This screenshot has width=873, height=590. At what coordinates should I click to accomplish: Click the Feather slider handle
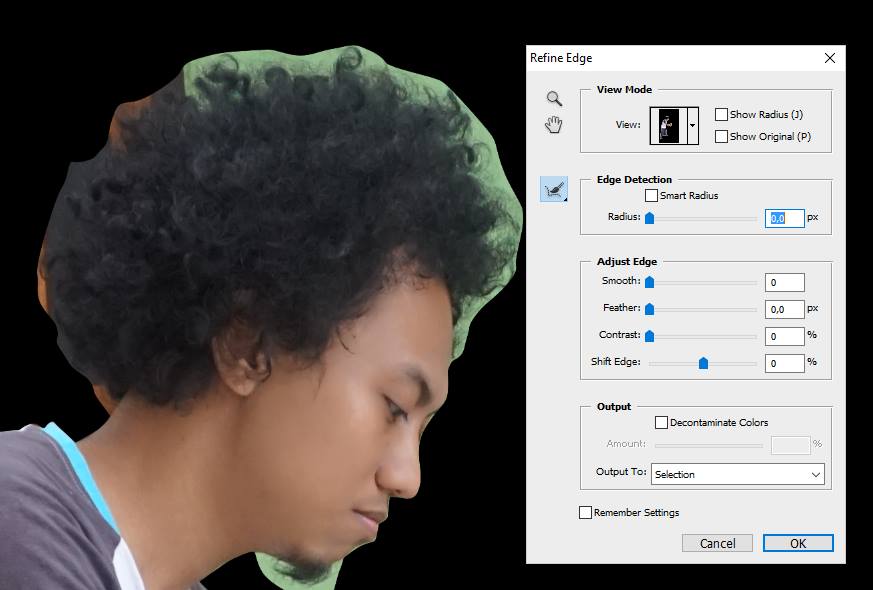point(650,309)
